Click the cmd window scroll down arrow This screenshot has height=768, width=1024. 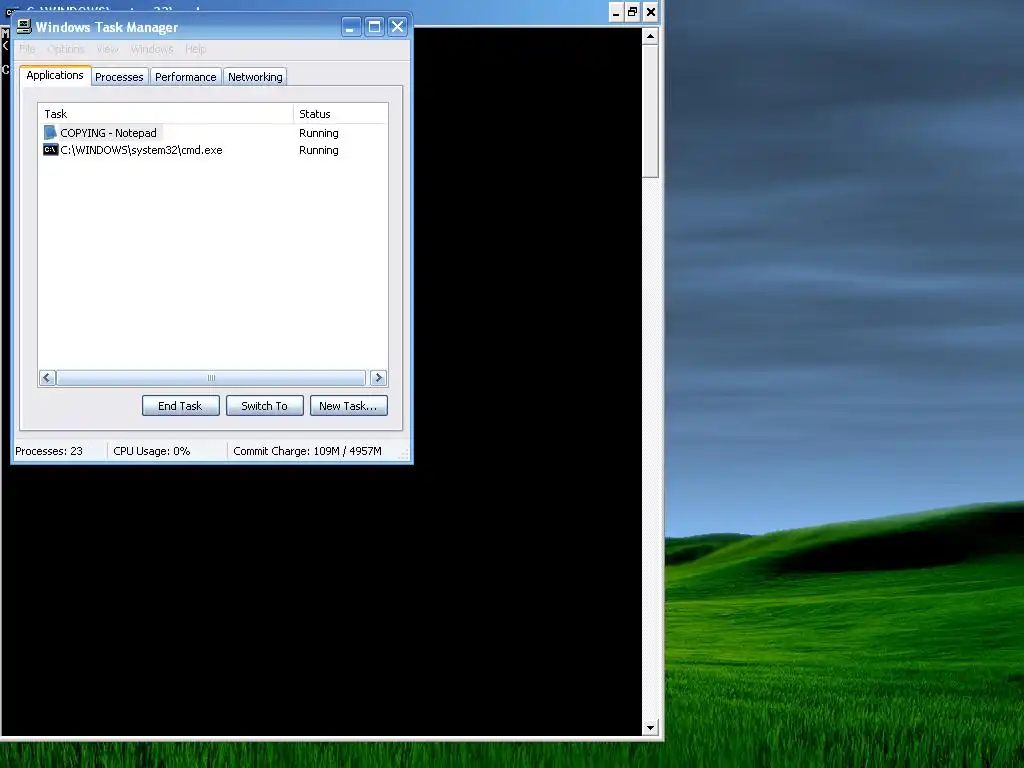click(x=650, y=728)
